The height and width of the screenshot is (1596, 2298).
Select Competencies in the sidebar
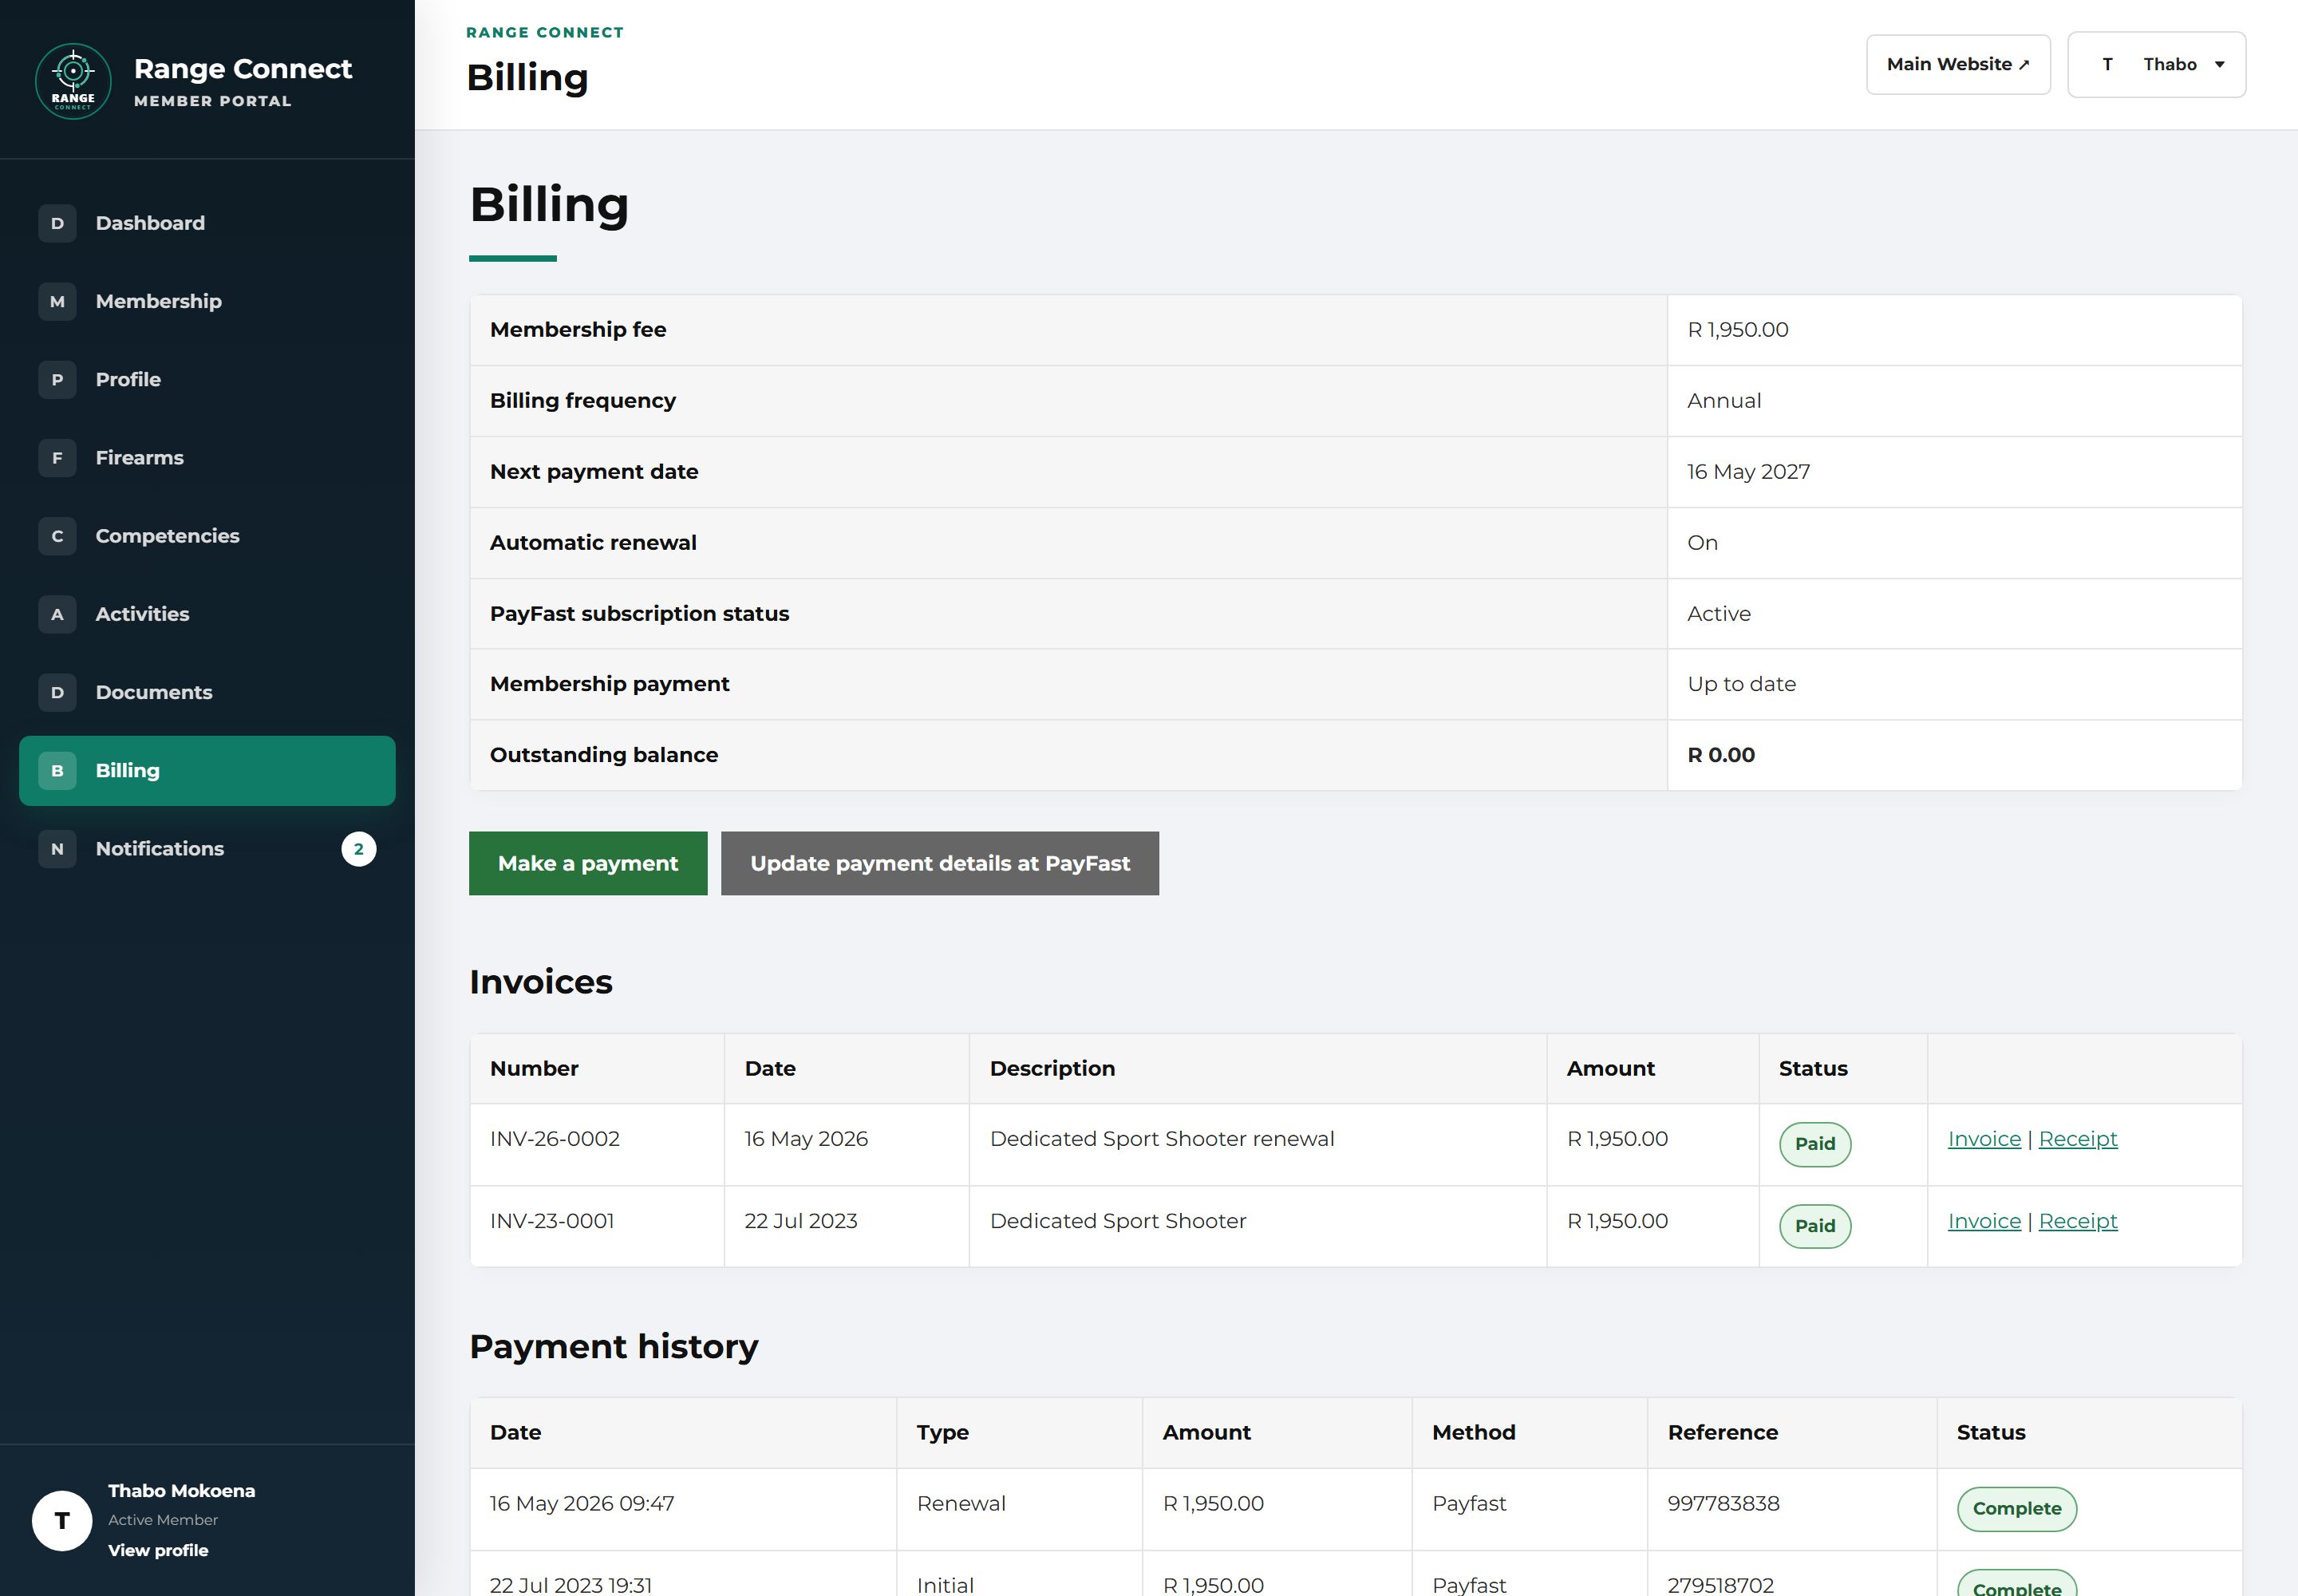tap(207, 536)
